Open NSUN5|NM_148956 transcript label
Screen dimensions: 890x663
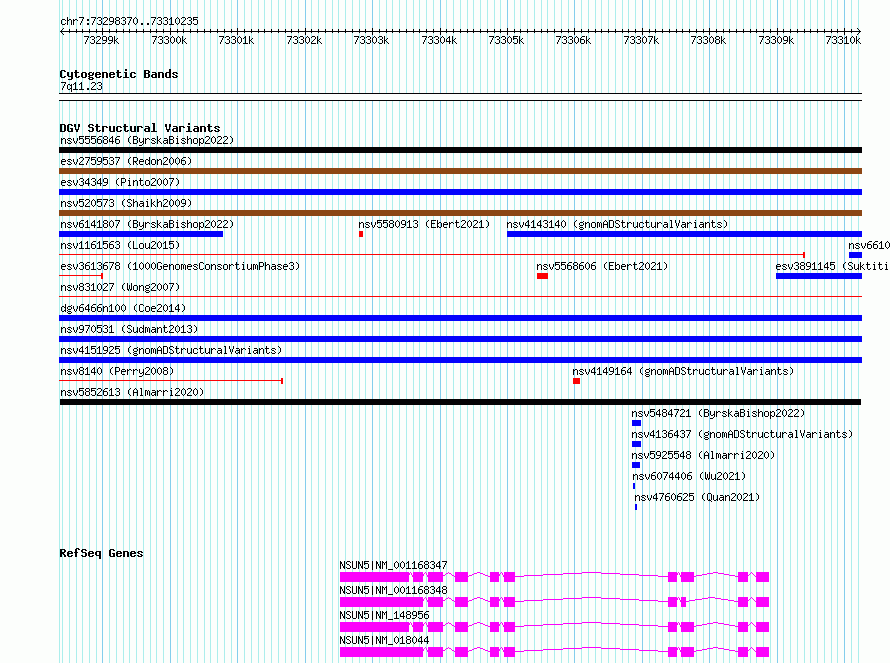pyautogui.click(x=384, y=615)
